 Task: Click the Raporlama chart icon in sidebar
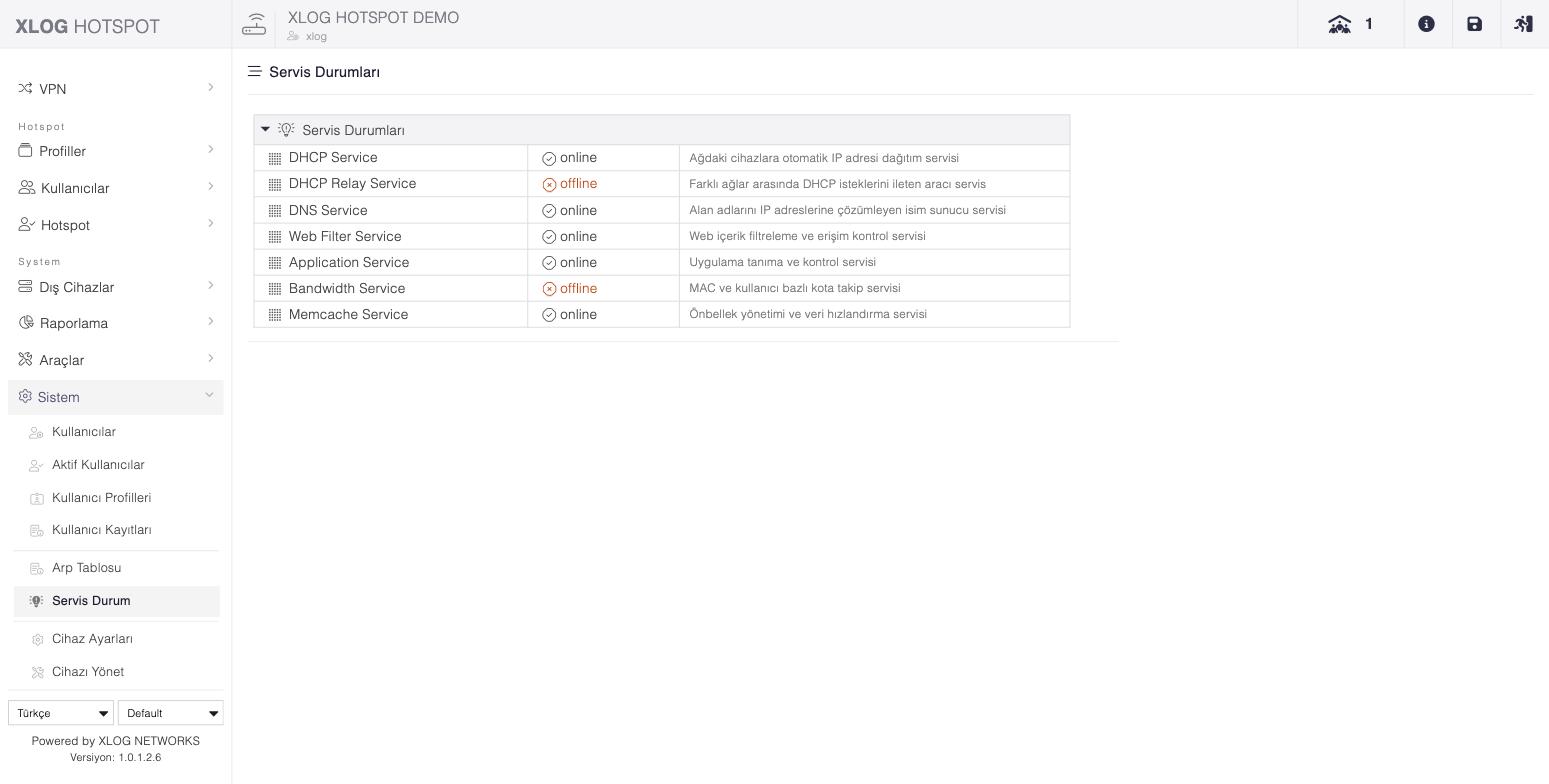[x=26, y=323]
